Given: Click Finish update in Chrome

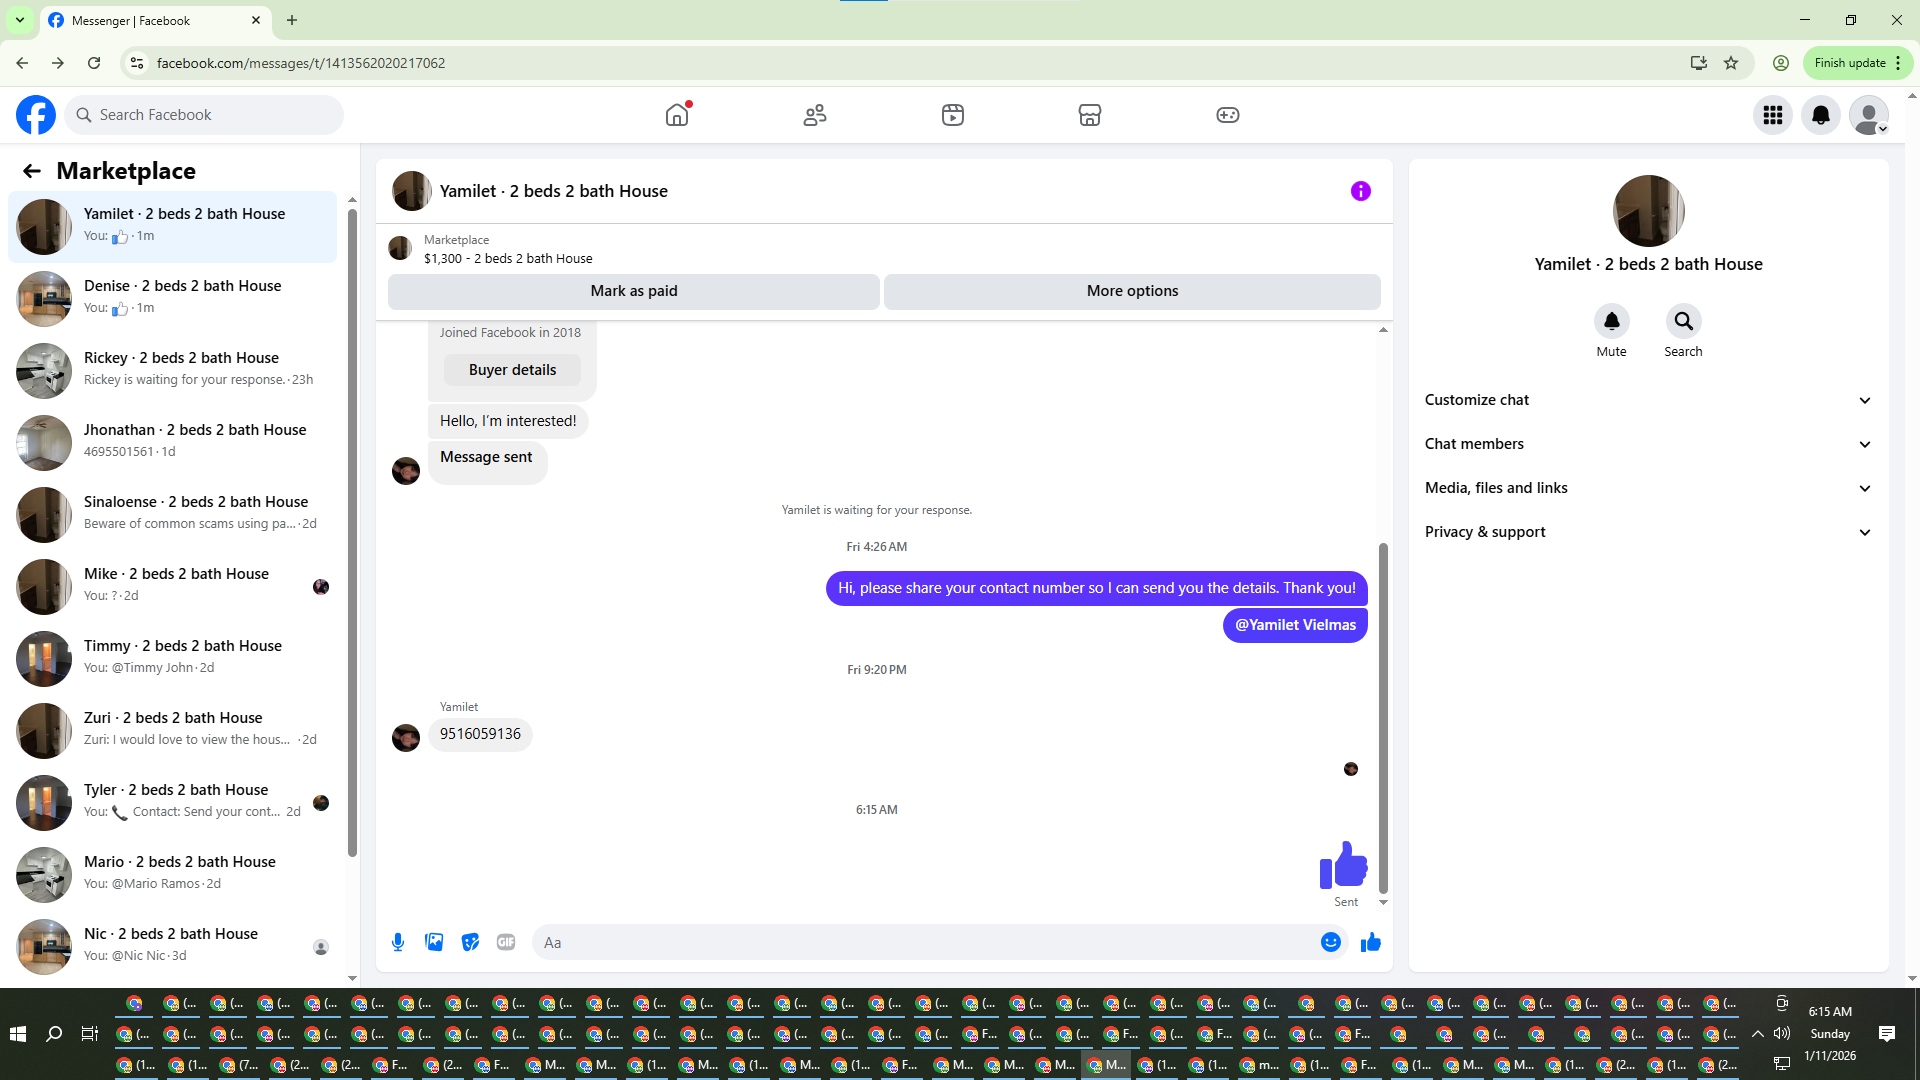Looking at the screenshot, I should (1858, 63).
